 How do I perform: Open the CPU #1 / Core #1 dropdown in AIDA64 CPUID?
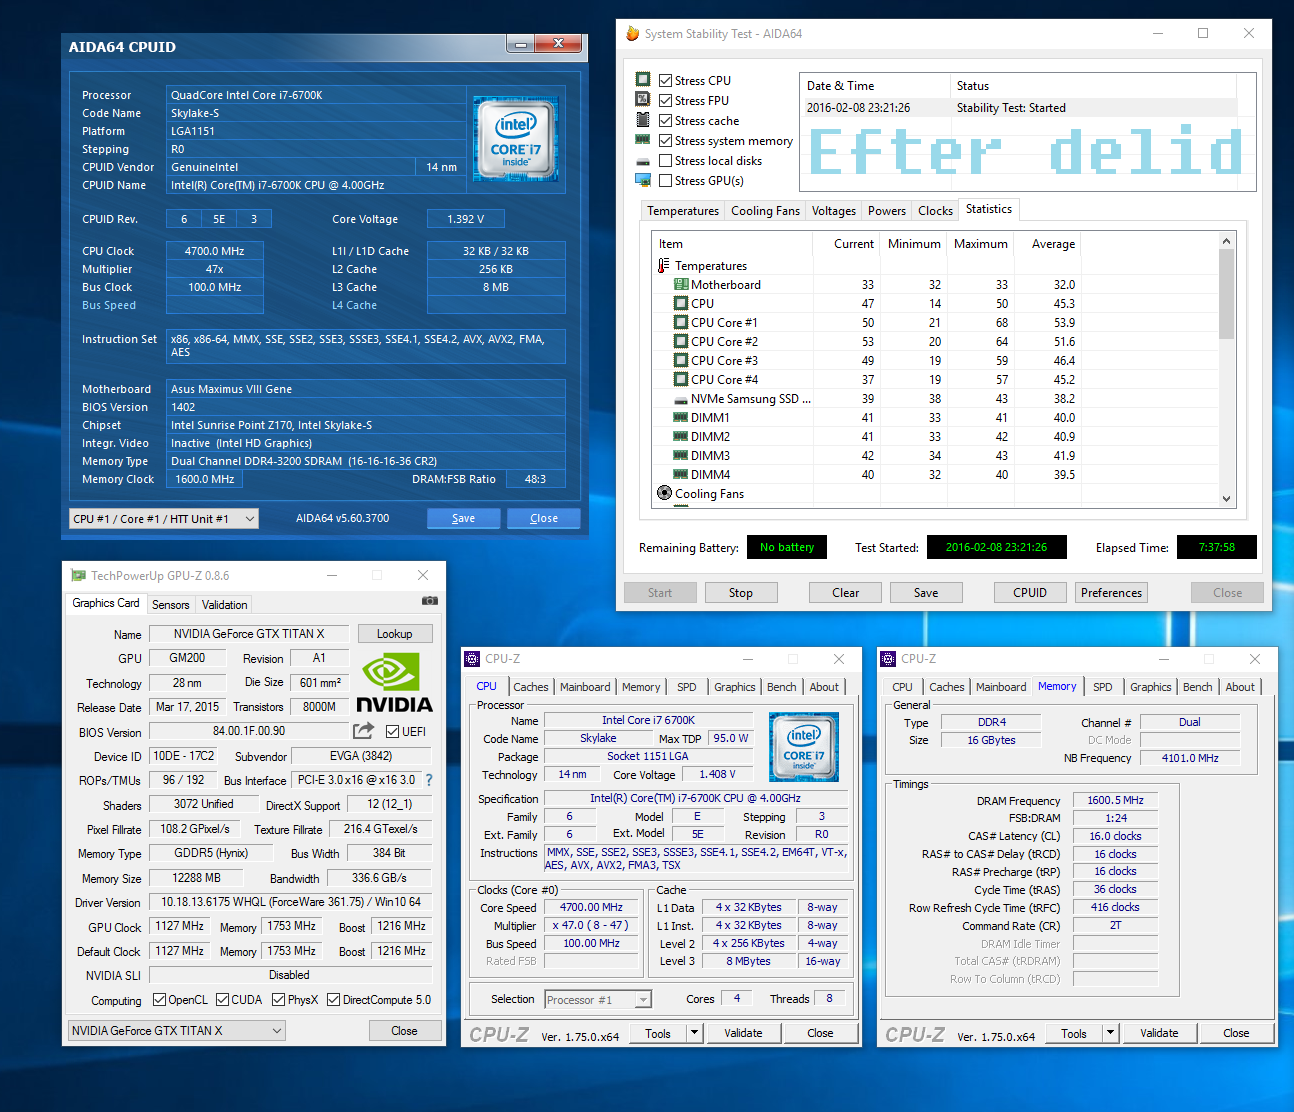164,518
